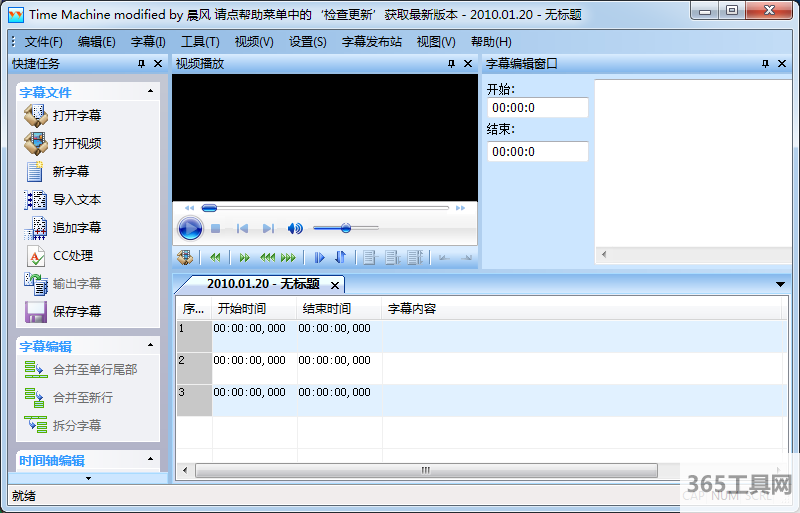This screenshot has width=800, height=513.
Task: Open the 设置(S) menu
Action: pos(308,42)
